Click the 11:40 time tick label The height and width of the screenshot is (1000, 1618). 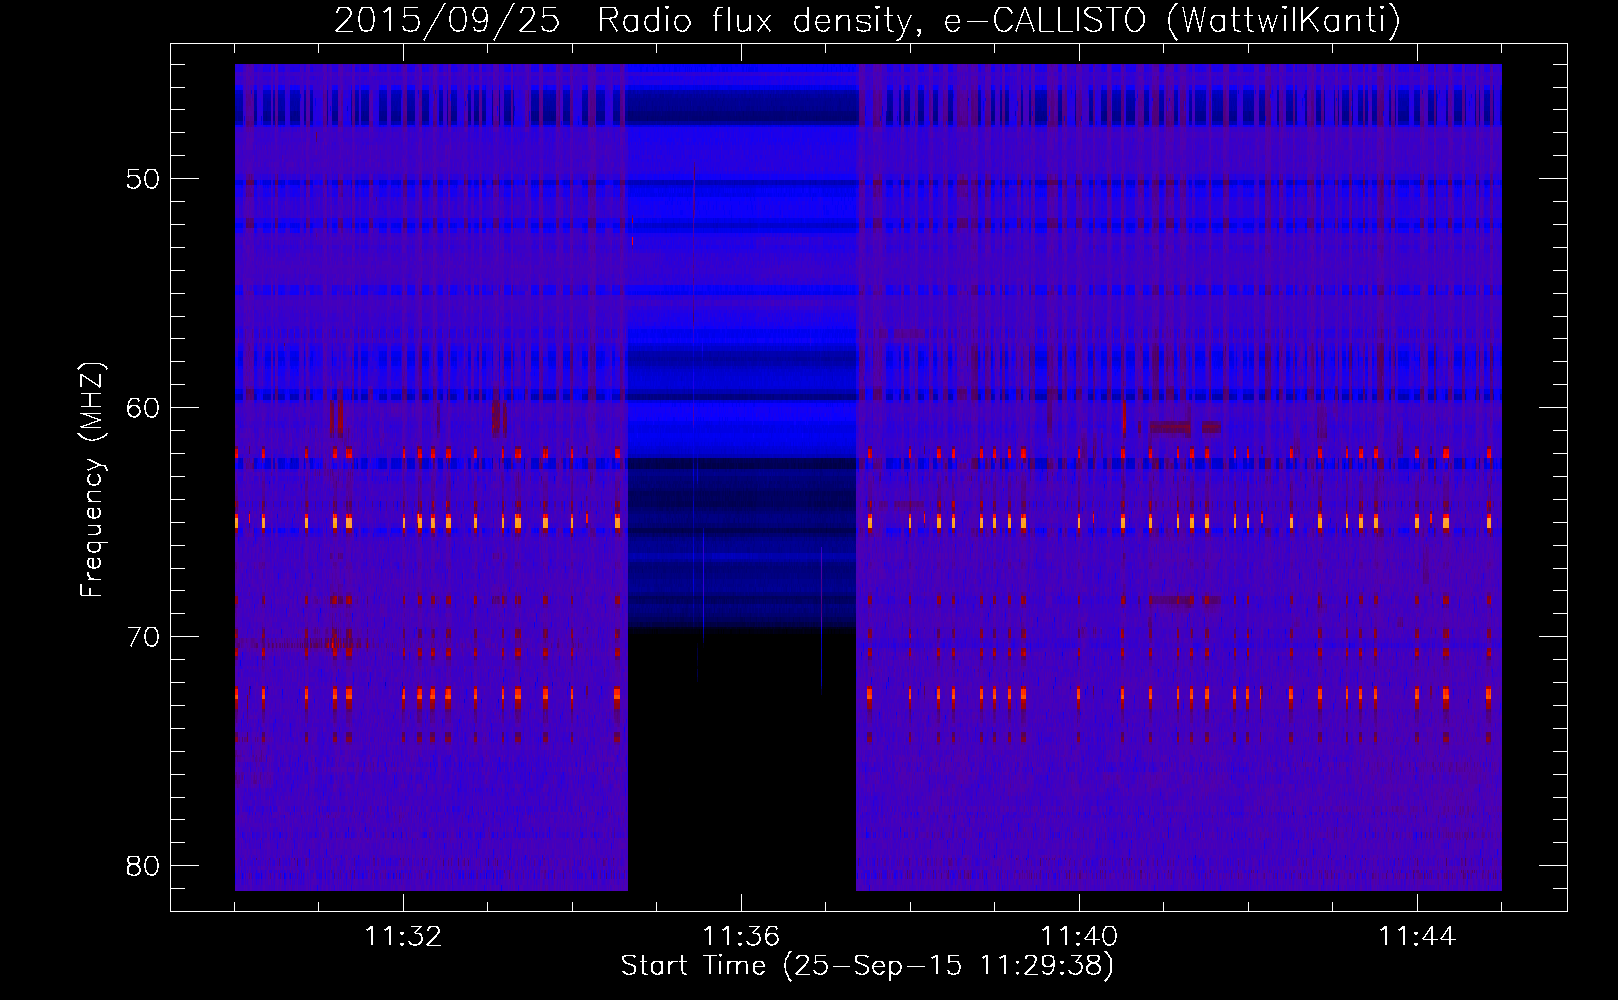(1079, 937)
